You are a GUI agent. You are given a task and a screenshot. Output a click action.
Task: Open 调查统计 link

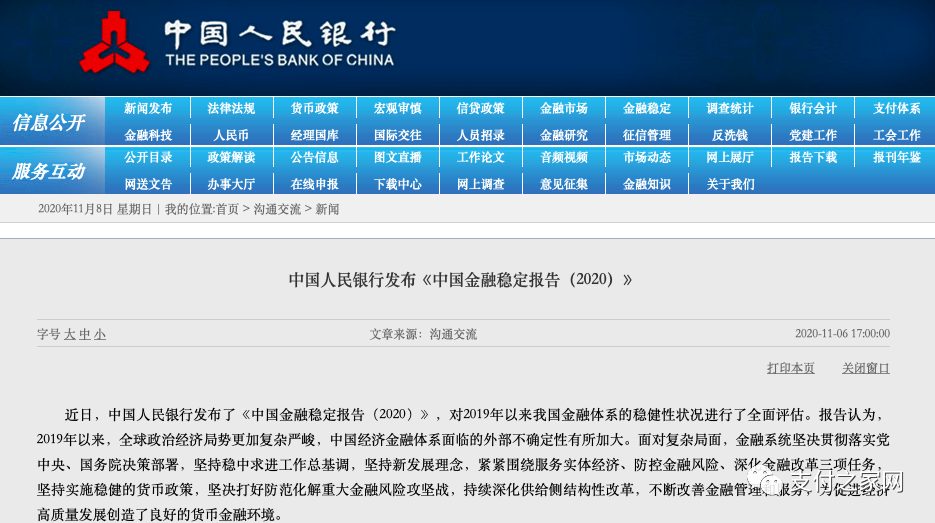(730, 109)
